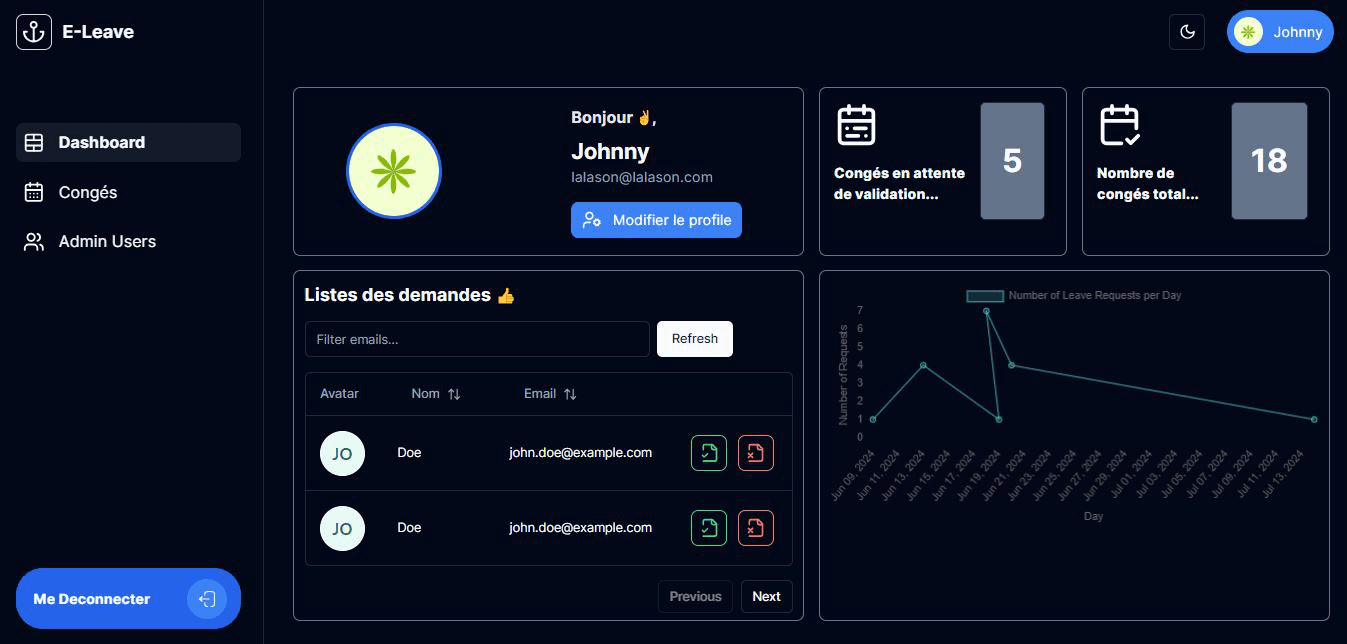This screenshot has height=644, width=1347.
Task: Reject the second leave request
Action: click(756, 527)
